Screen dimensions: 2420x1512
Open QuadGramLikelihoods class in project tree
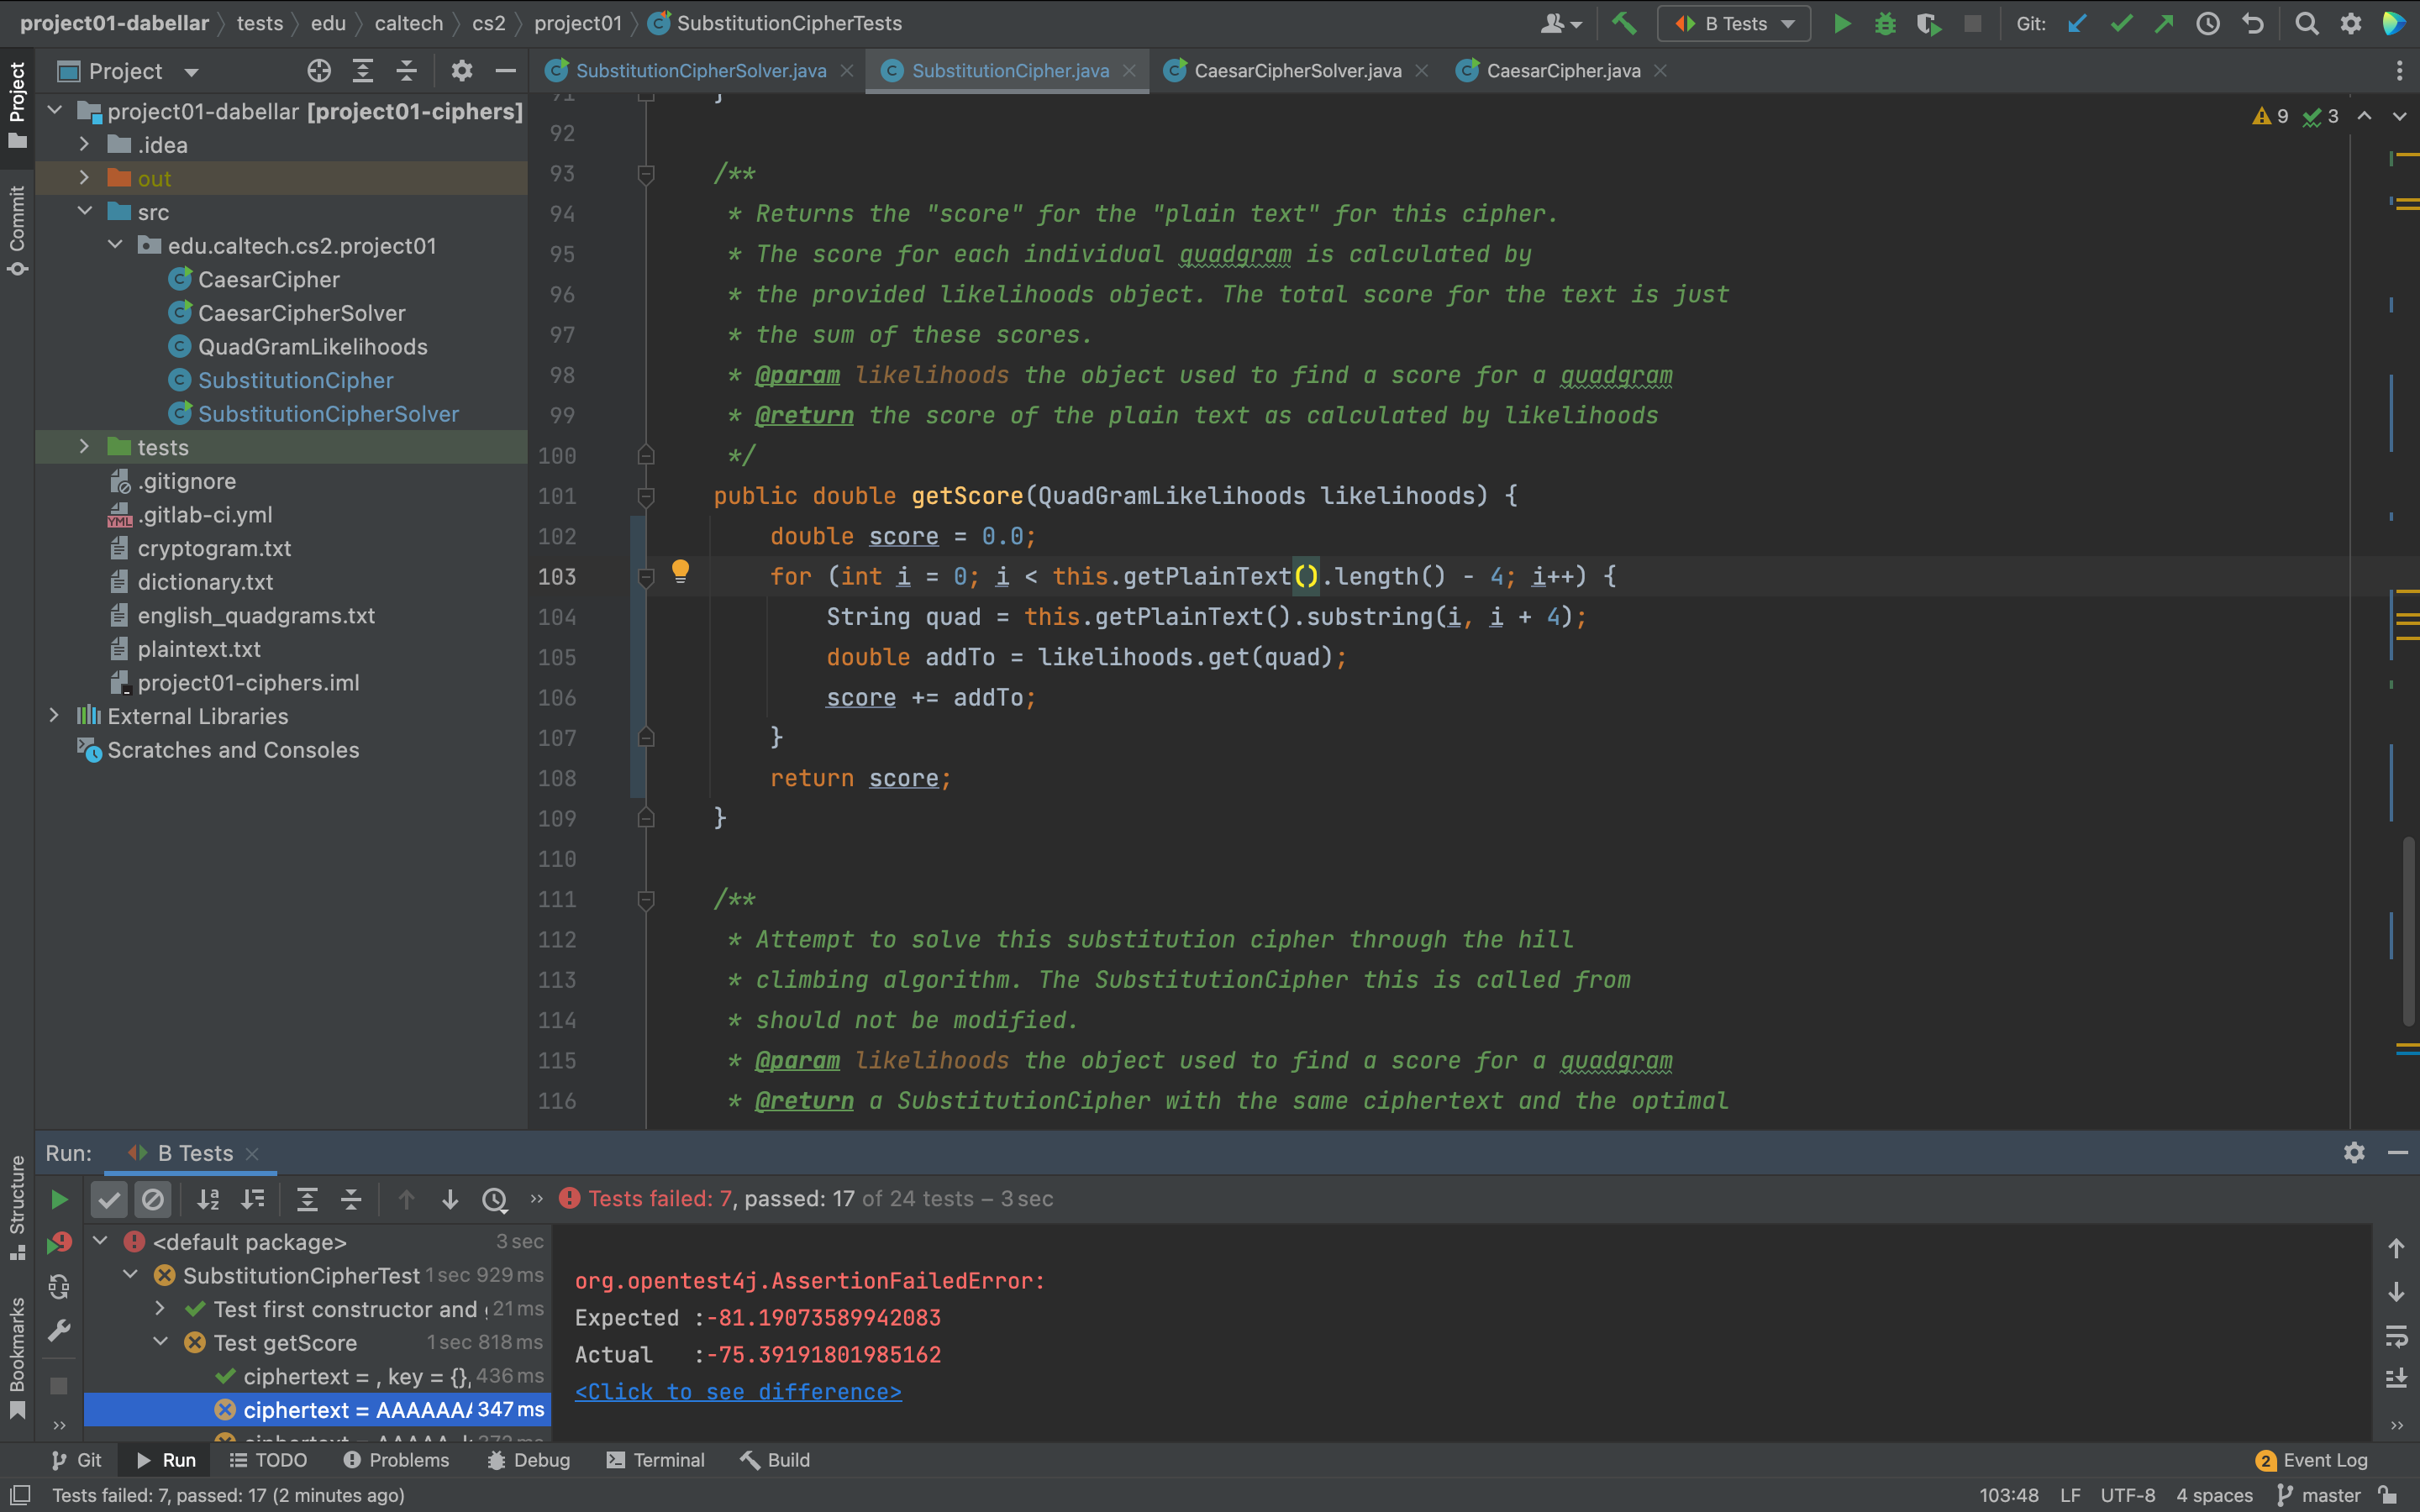pyautogui.click(x=312, y=347)
